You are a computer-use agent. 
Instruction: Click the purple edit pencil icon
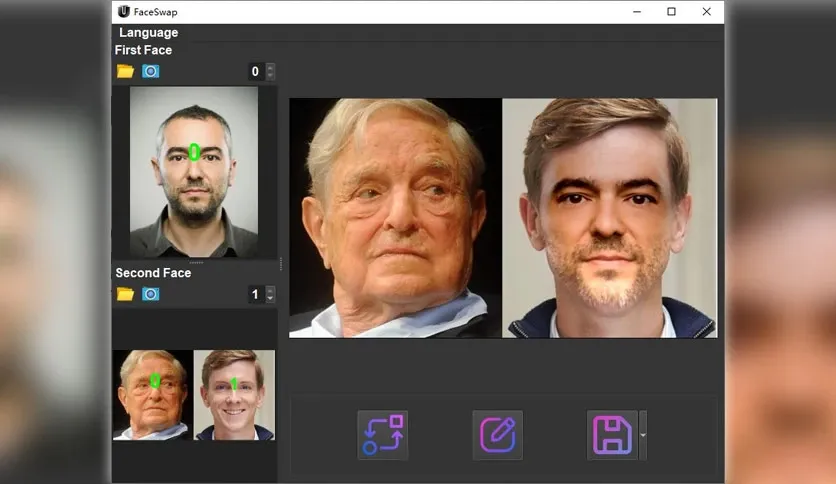(497, 435)
